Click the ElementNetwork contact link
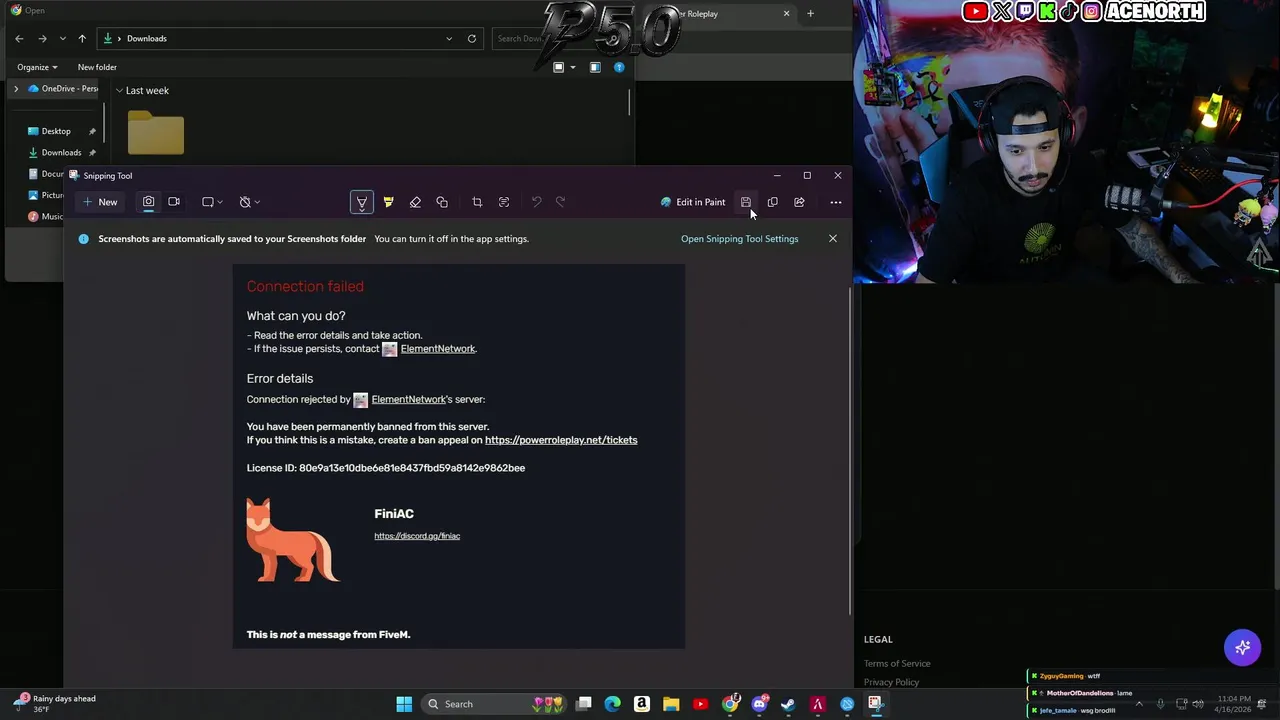Viewport: 1280px width, 720px height. [437, 349]
